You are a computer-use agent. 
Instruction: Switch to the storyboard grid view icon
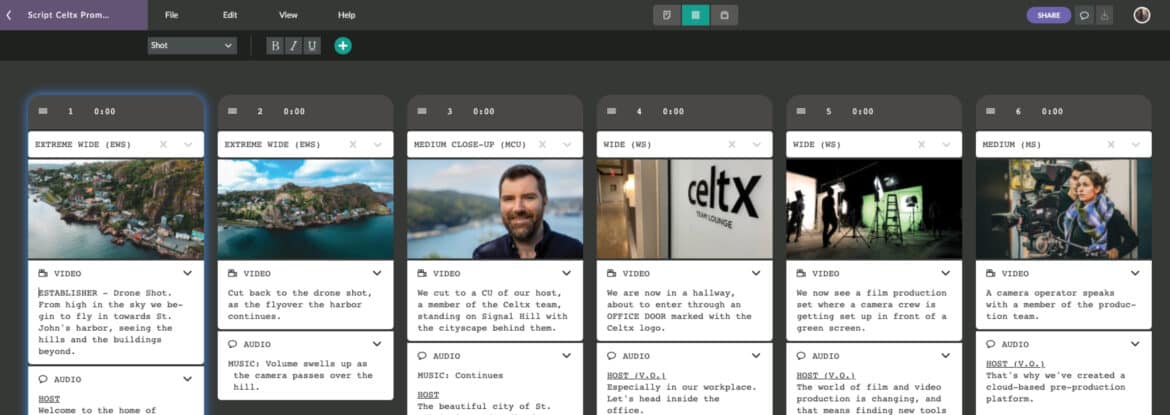pyautogui.click(x=695, y=15)
